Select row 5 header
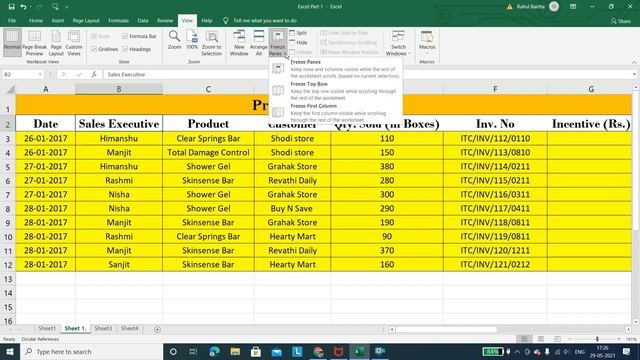This screenshot has width=640, height=360. tap(8, 167)
